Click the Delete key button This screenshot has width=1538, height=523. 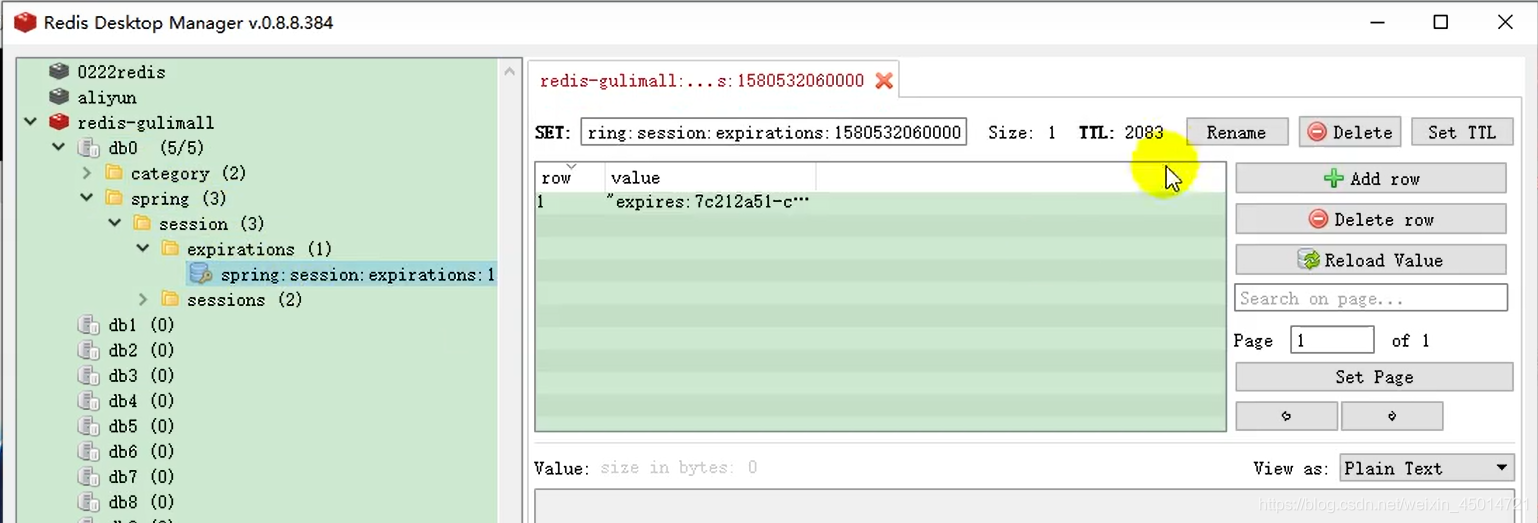point(1350,132)
